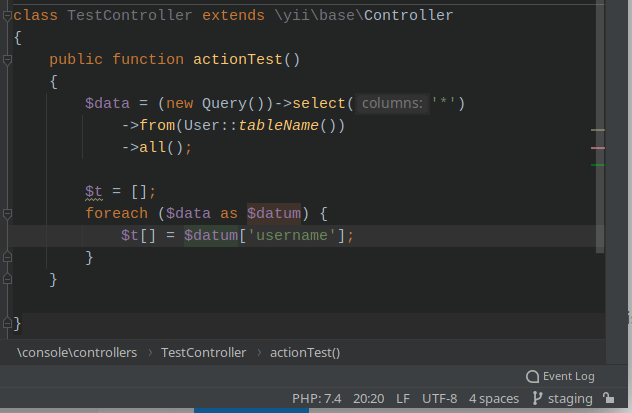632x413 pixels.
Task: Collapse the foreach loop fold marker
Action: [x=7, y=214]
